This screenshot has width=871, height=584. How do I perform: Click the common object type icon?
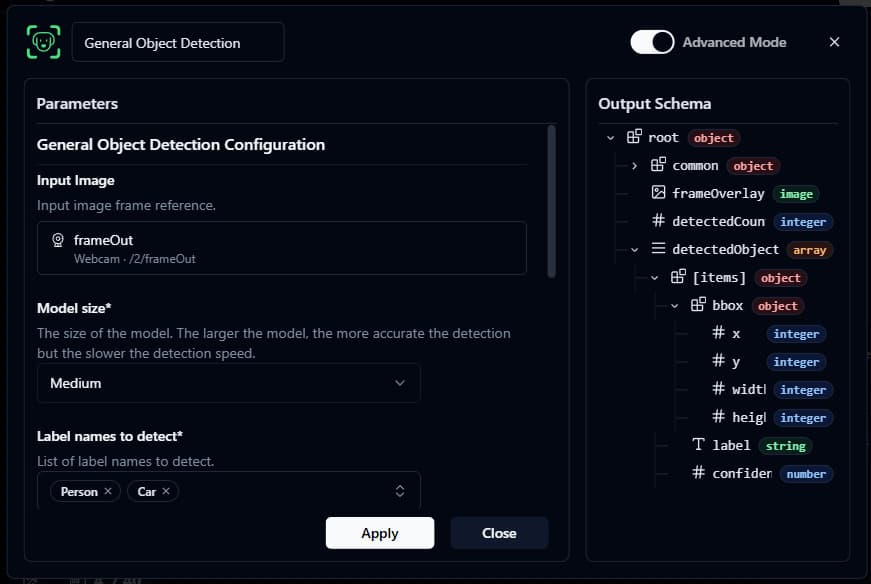658,164
